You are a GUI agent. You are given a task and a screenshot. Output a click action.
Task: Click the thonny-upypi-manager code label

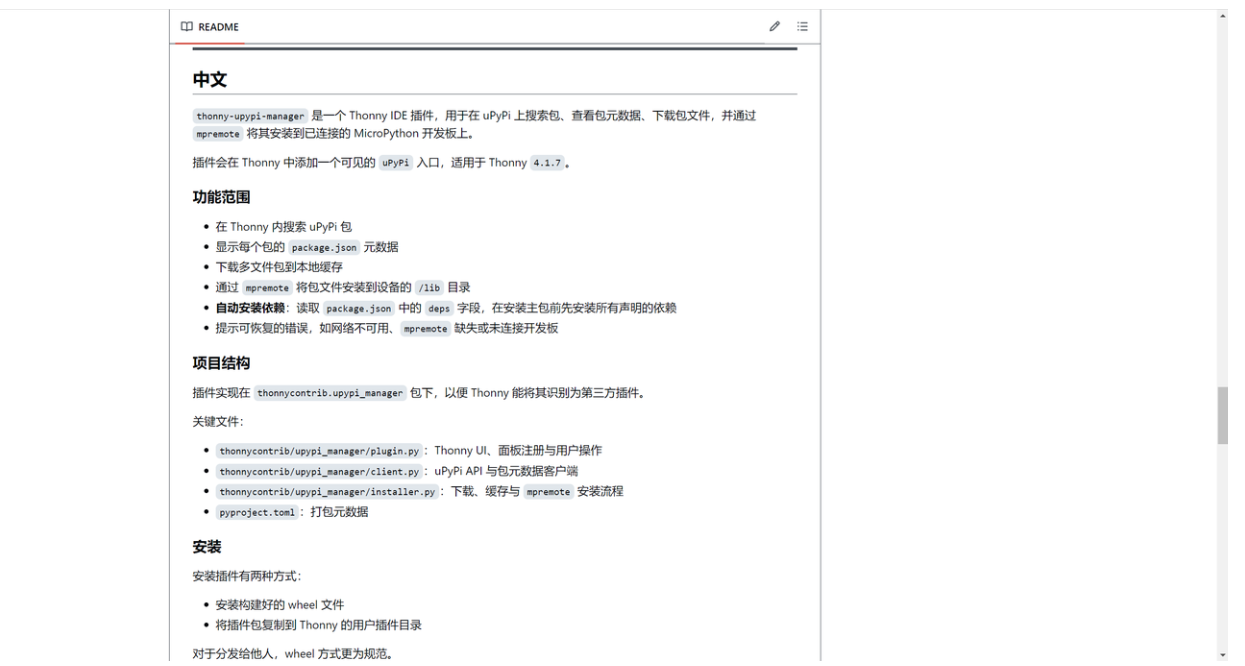250,116
